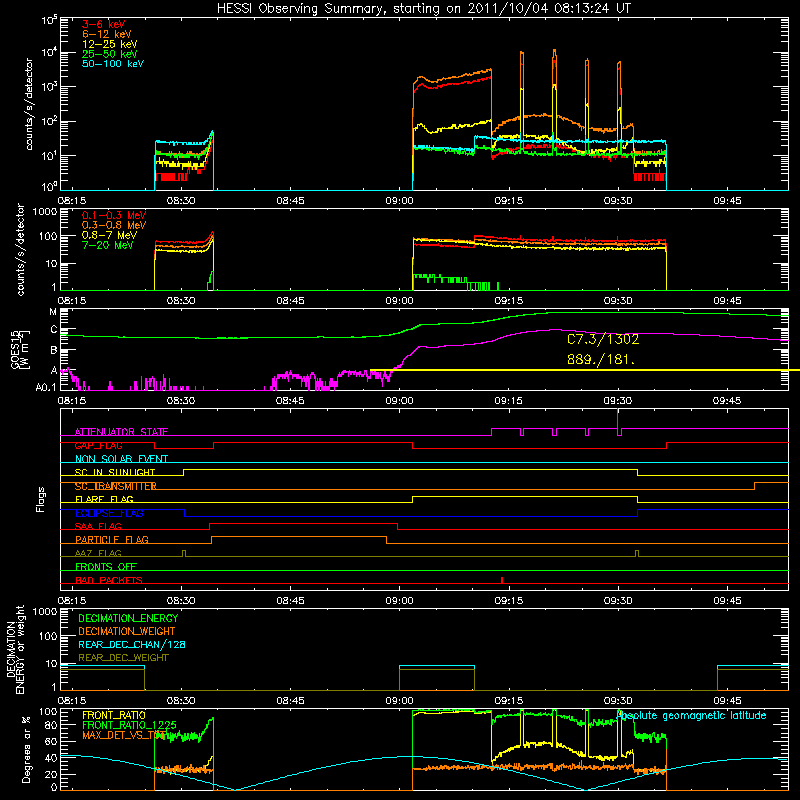The image size is (800, 800).
Task: Click the 0.1-0.3 MeV legend entry
Action: click(x=114, y=215)
